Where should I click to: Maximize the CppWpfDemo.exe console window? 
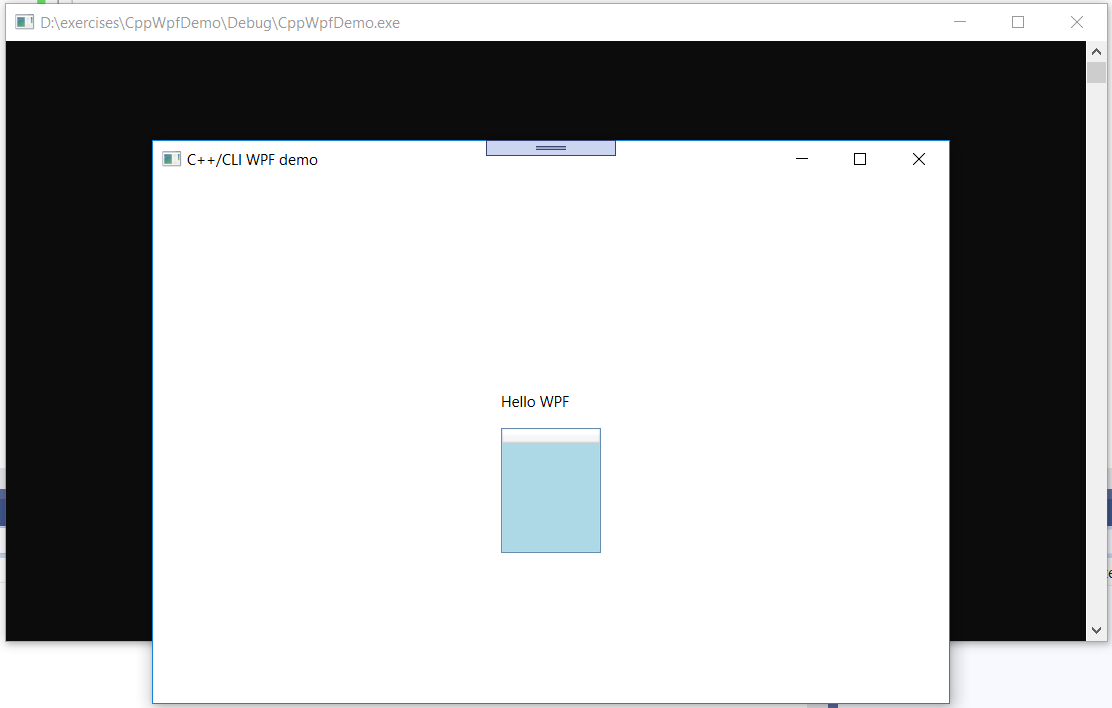click(x=1018, y=22)
